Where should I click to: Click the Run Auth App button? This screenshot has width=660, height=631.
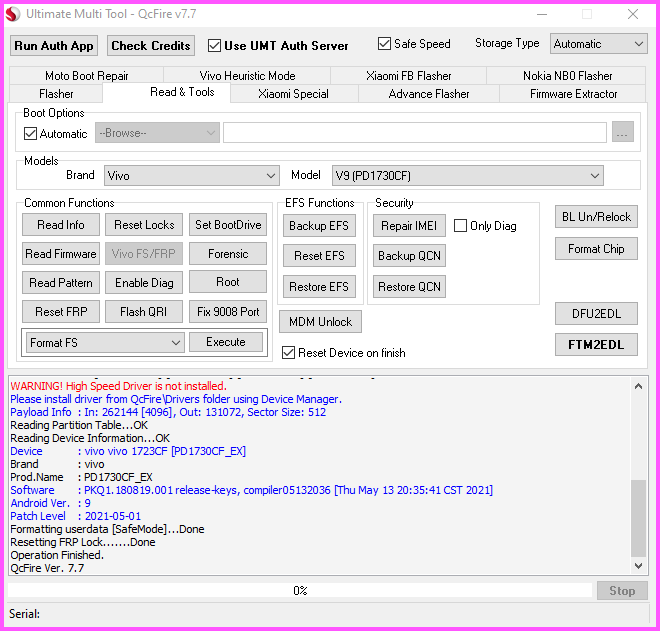tap(54, 45)
